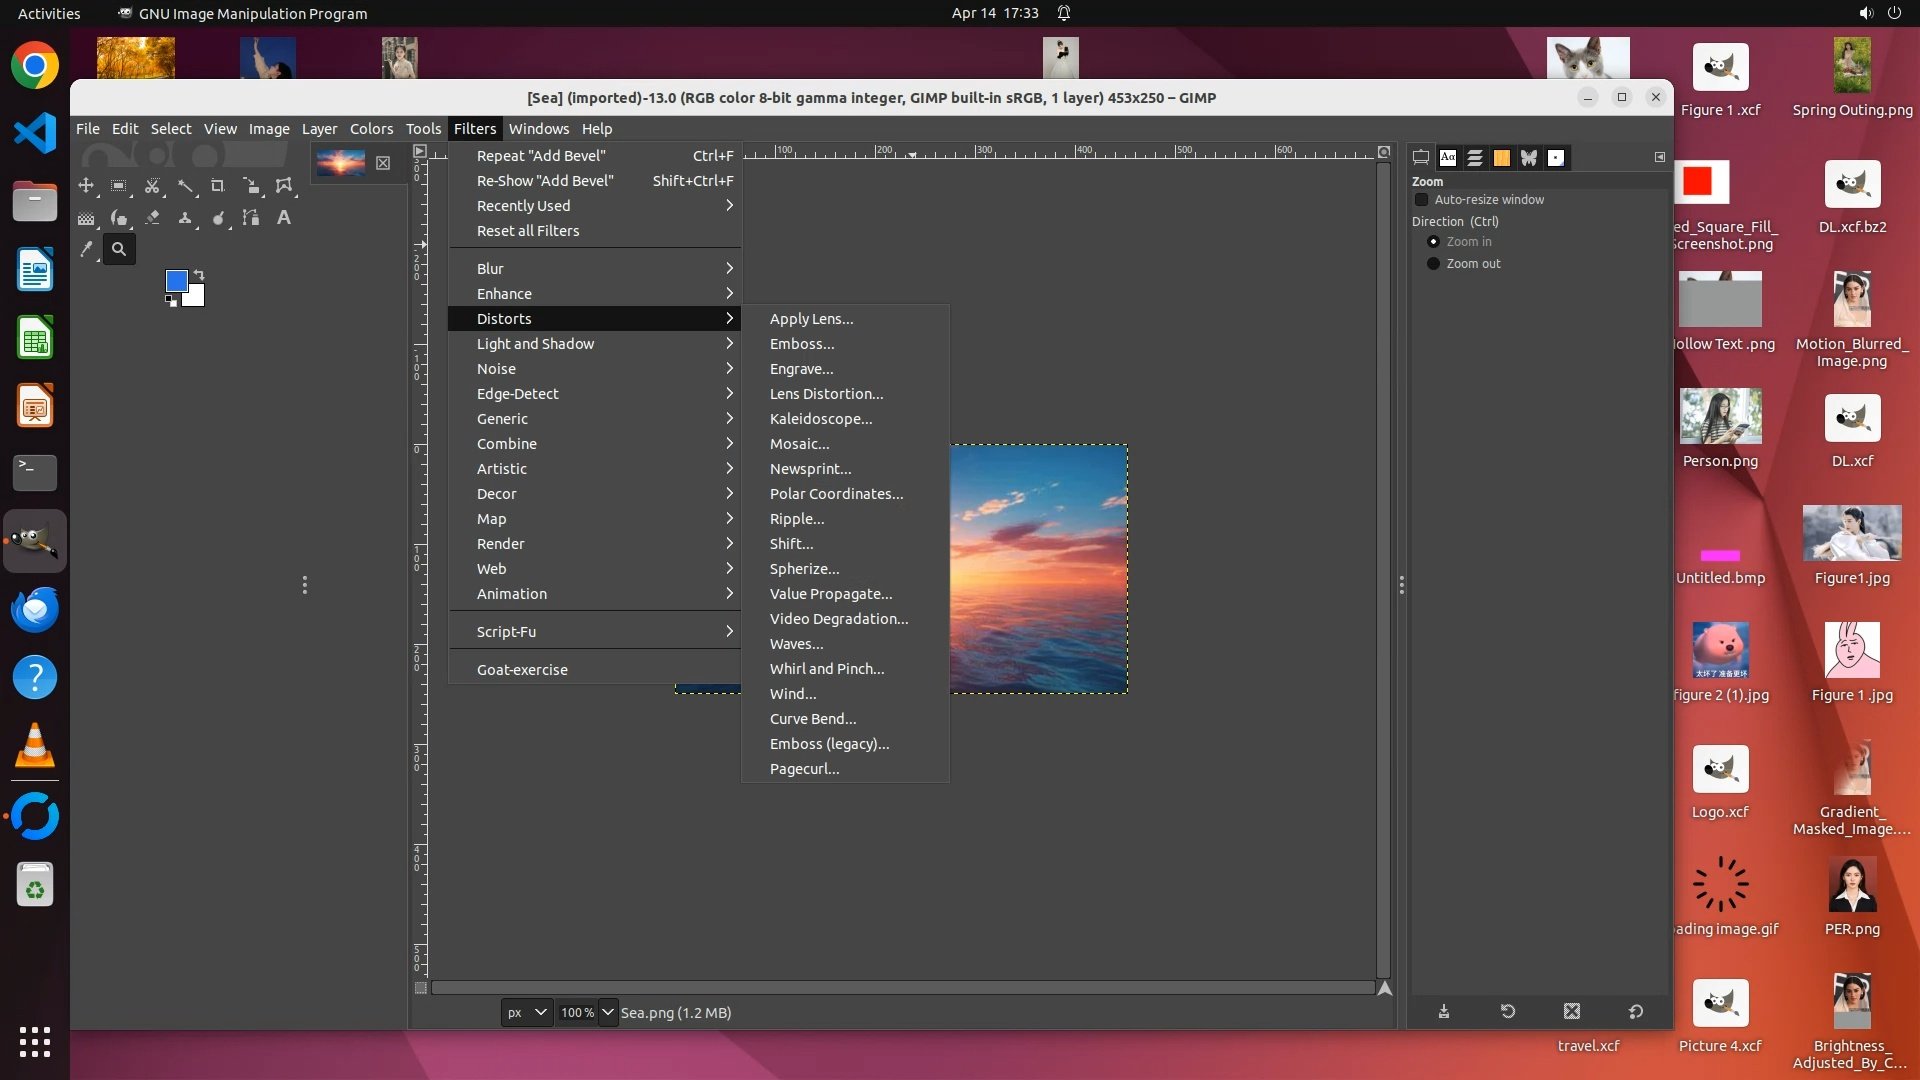1920x1080 pixels.
Task: Select the Text tool
Action: (x=284, y=218)
